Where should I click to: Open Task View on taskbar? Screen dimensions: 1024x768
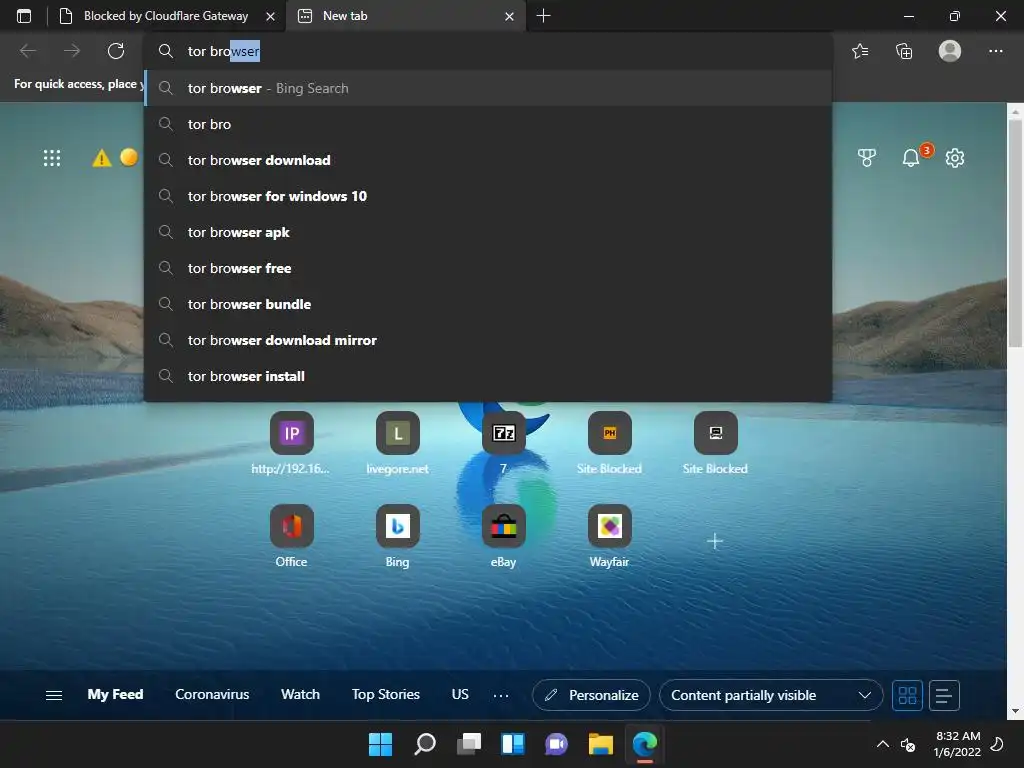pos(469,744)
